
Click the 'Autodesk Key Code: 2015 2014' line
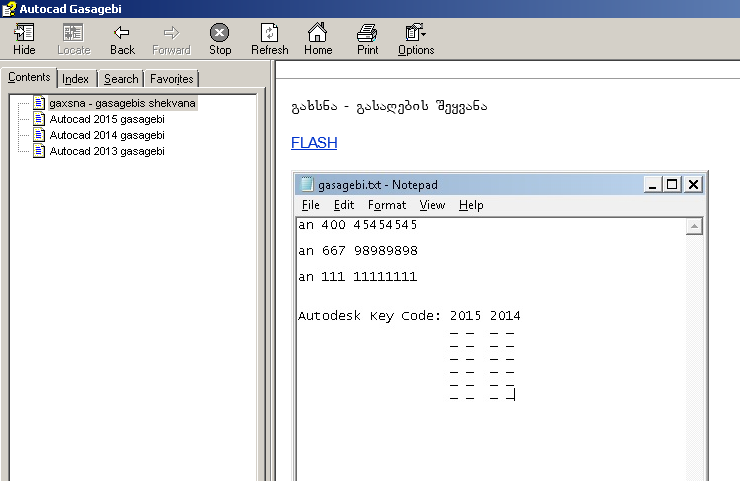pyautogui.click(x=409, y=316)
